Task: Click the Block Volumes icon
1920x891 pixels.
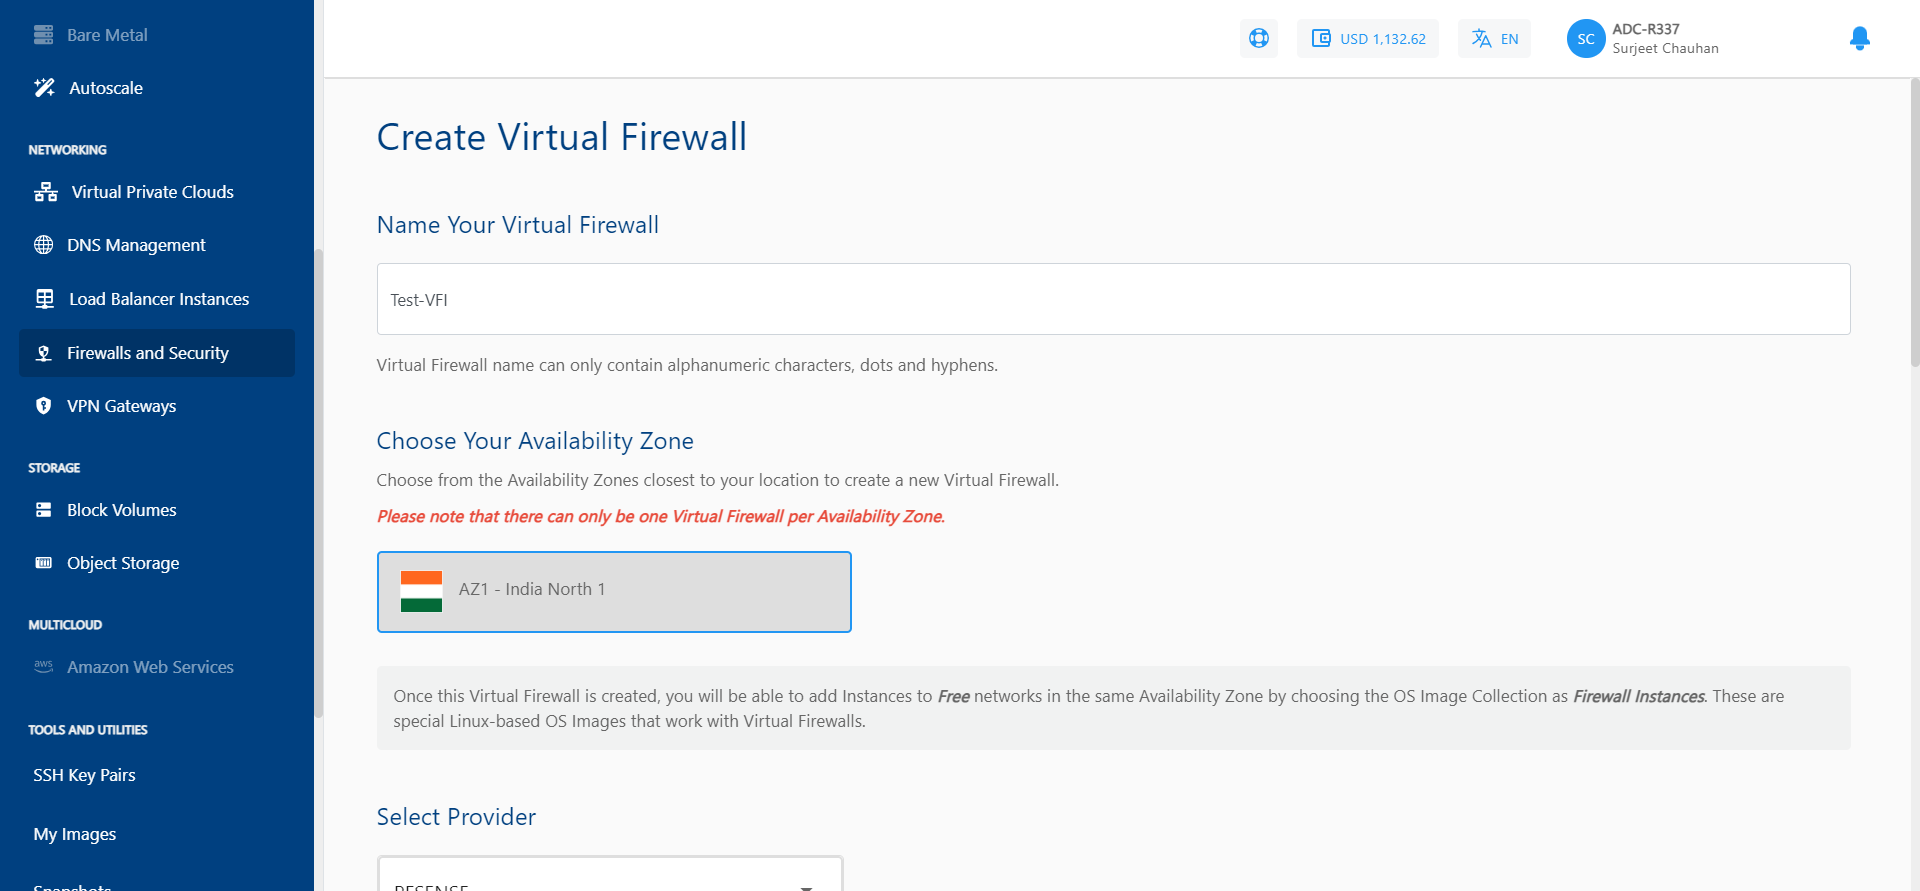Action: click(44, 510)
